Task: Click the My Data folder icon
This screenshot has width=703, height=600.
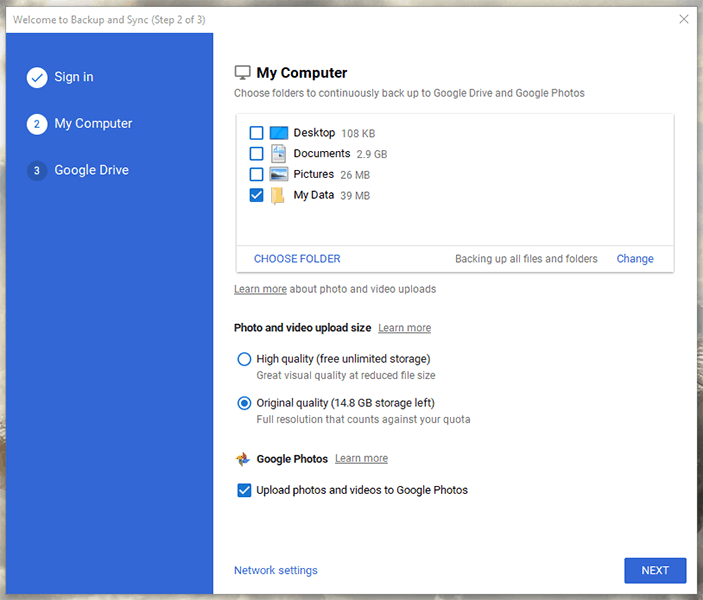Action: (x=278, y=196)
